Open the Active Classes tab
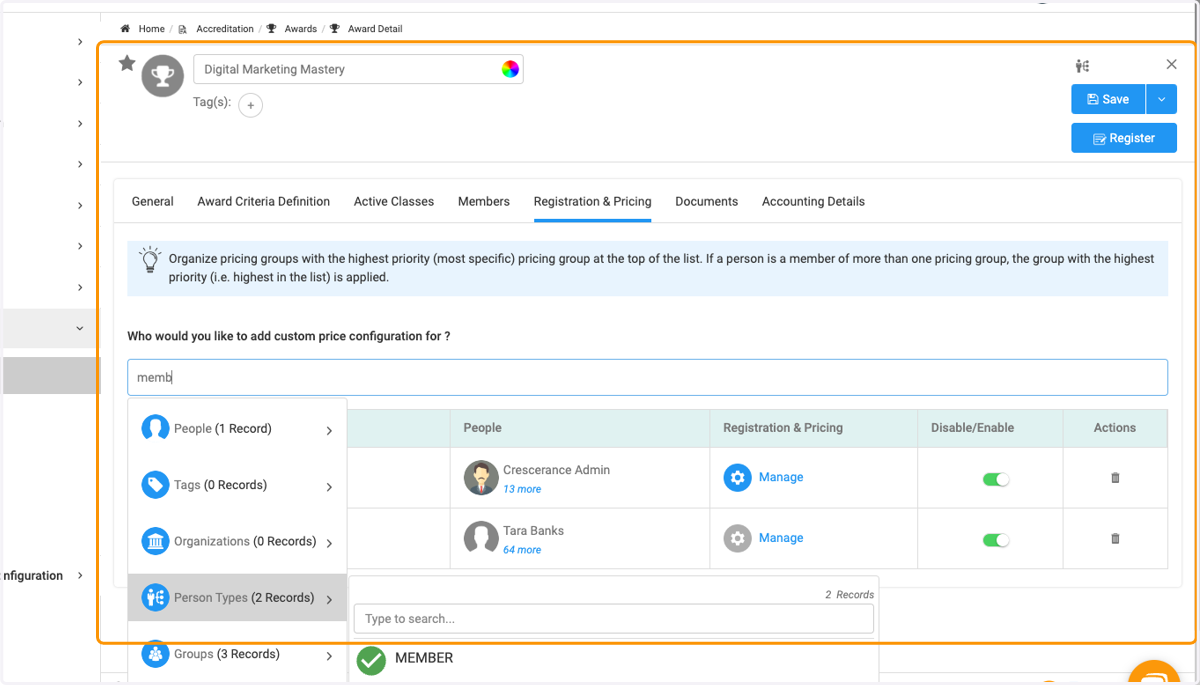 tap(394, 201)
